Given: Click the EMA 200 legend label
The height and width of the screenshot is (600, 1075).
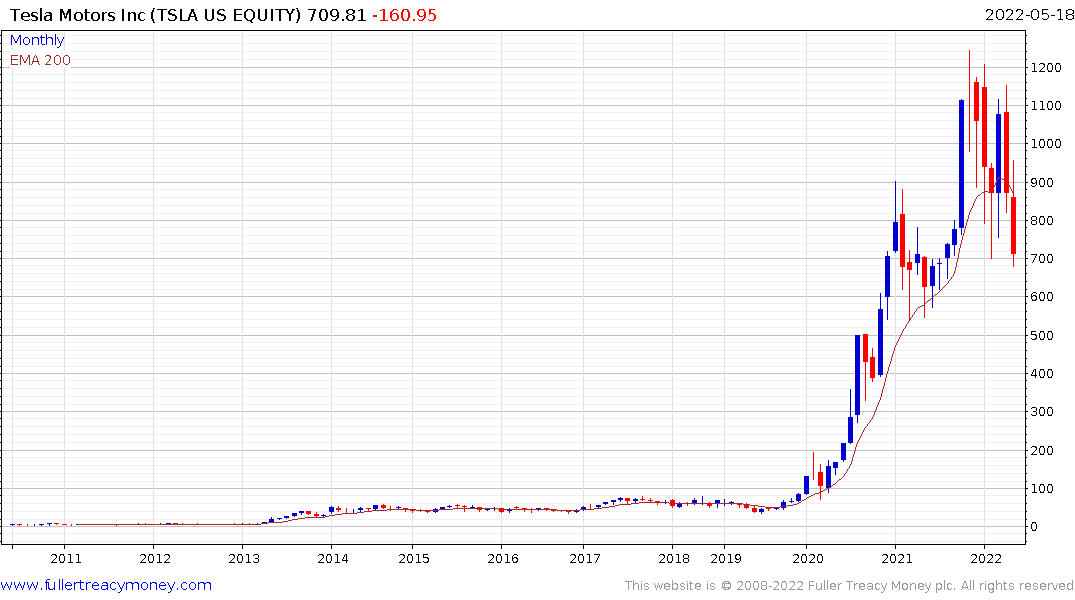Looking at the screenshot, I should click(x=40, y=60).
